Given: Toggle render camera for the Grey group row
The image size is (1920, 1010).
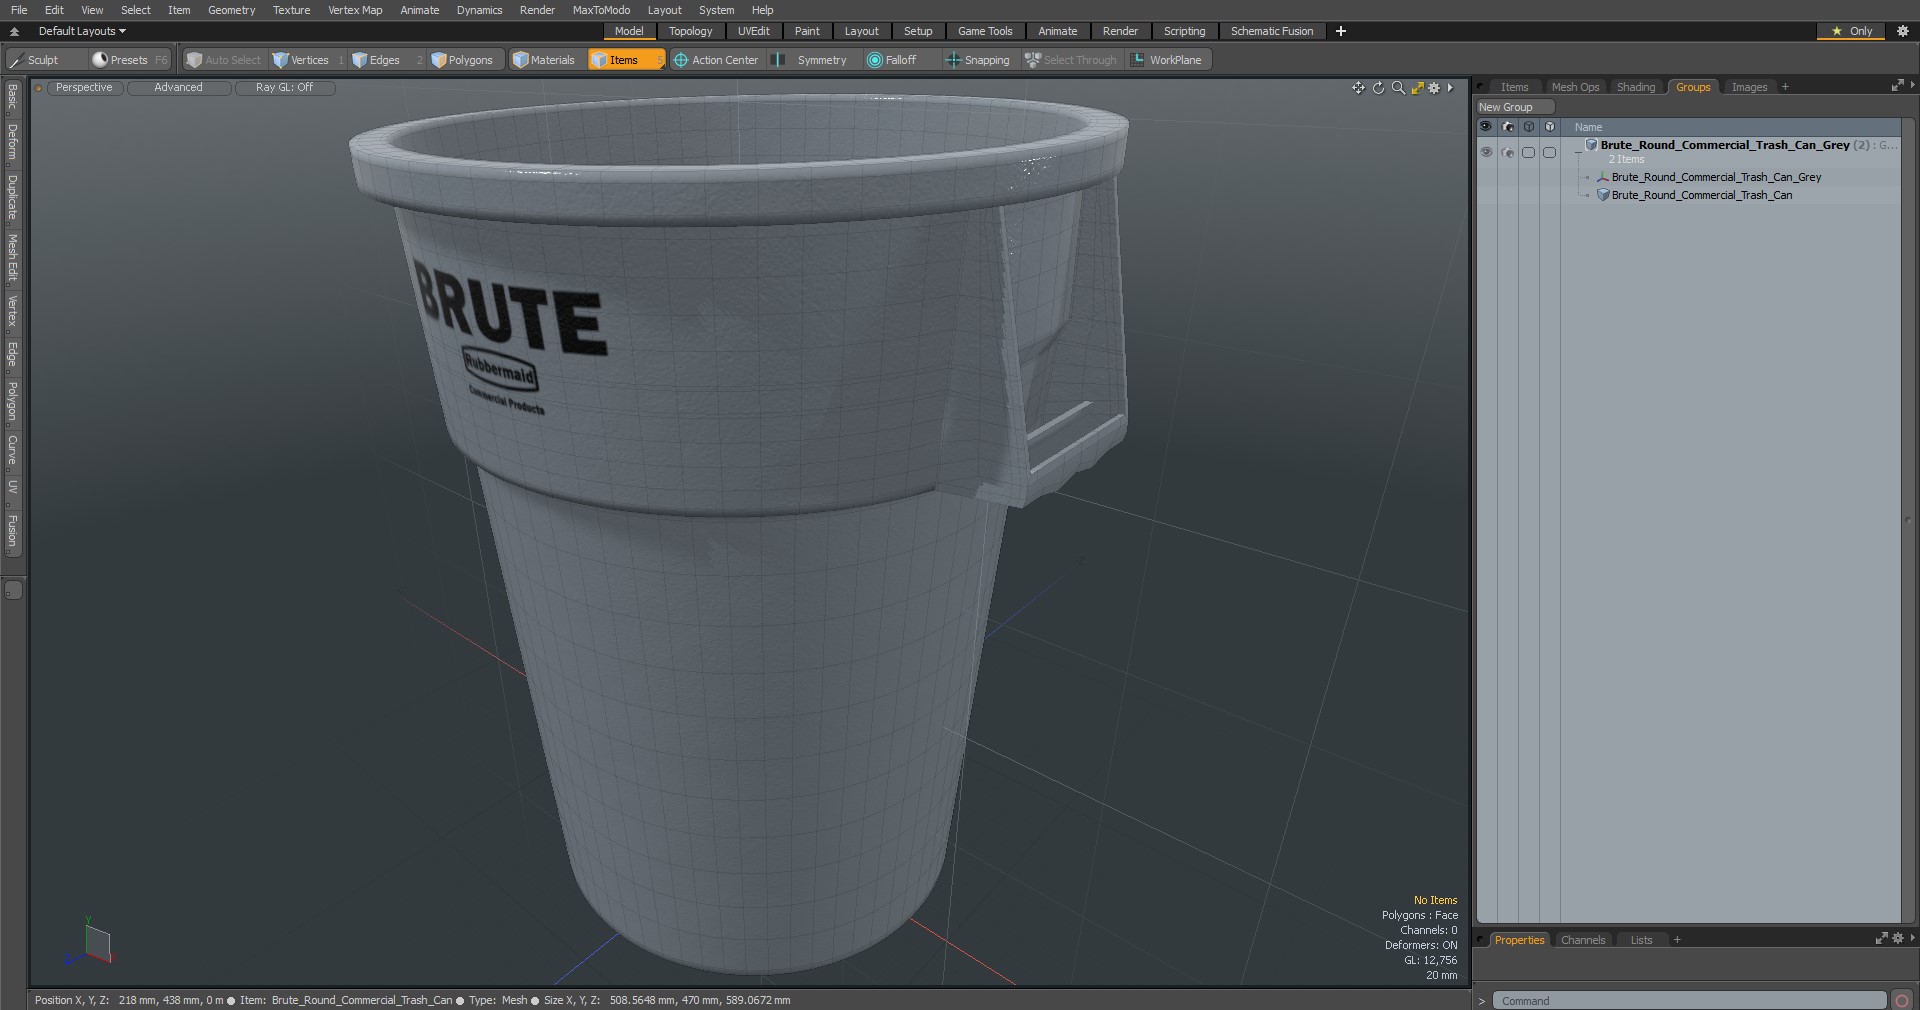Looking at the screenshot, I should 1508,153.
